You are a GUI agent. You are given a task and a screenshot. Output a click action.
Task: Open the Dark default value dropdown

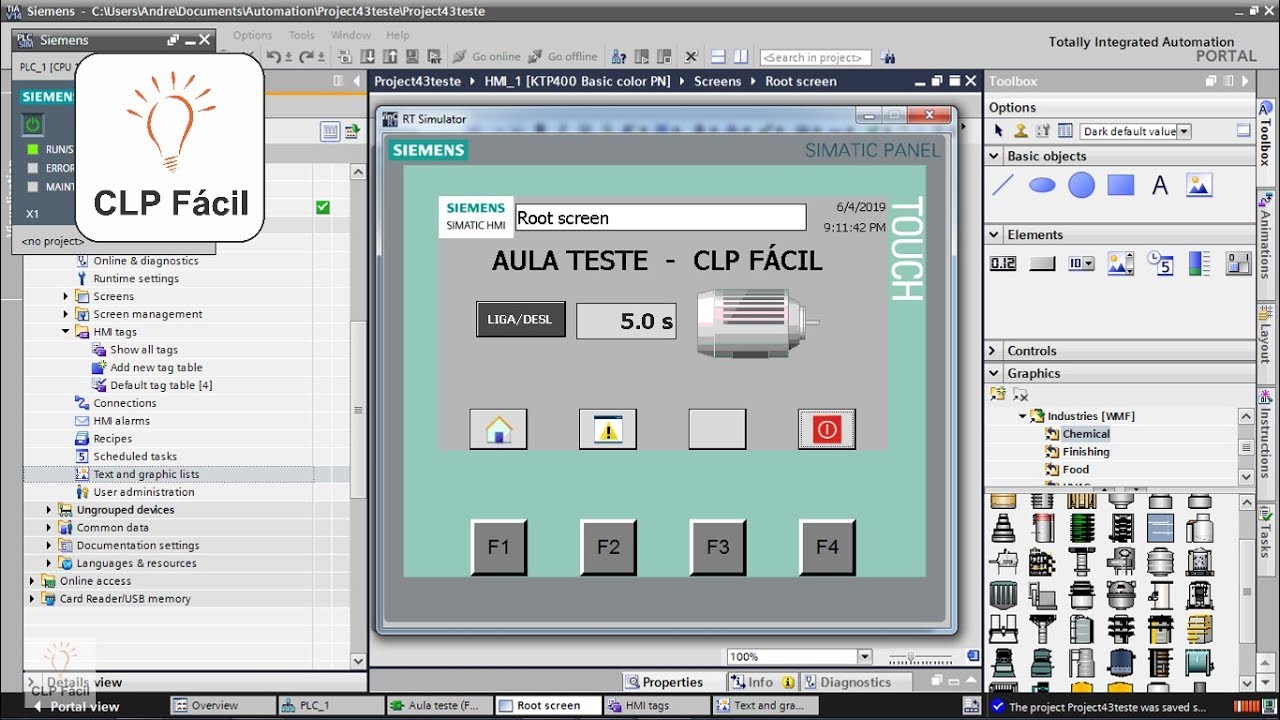pyautogui.click(x=1184, y=131)
